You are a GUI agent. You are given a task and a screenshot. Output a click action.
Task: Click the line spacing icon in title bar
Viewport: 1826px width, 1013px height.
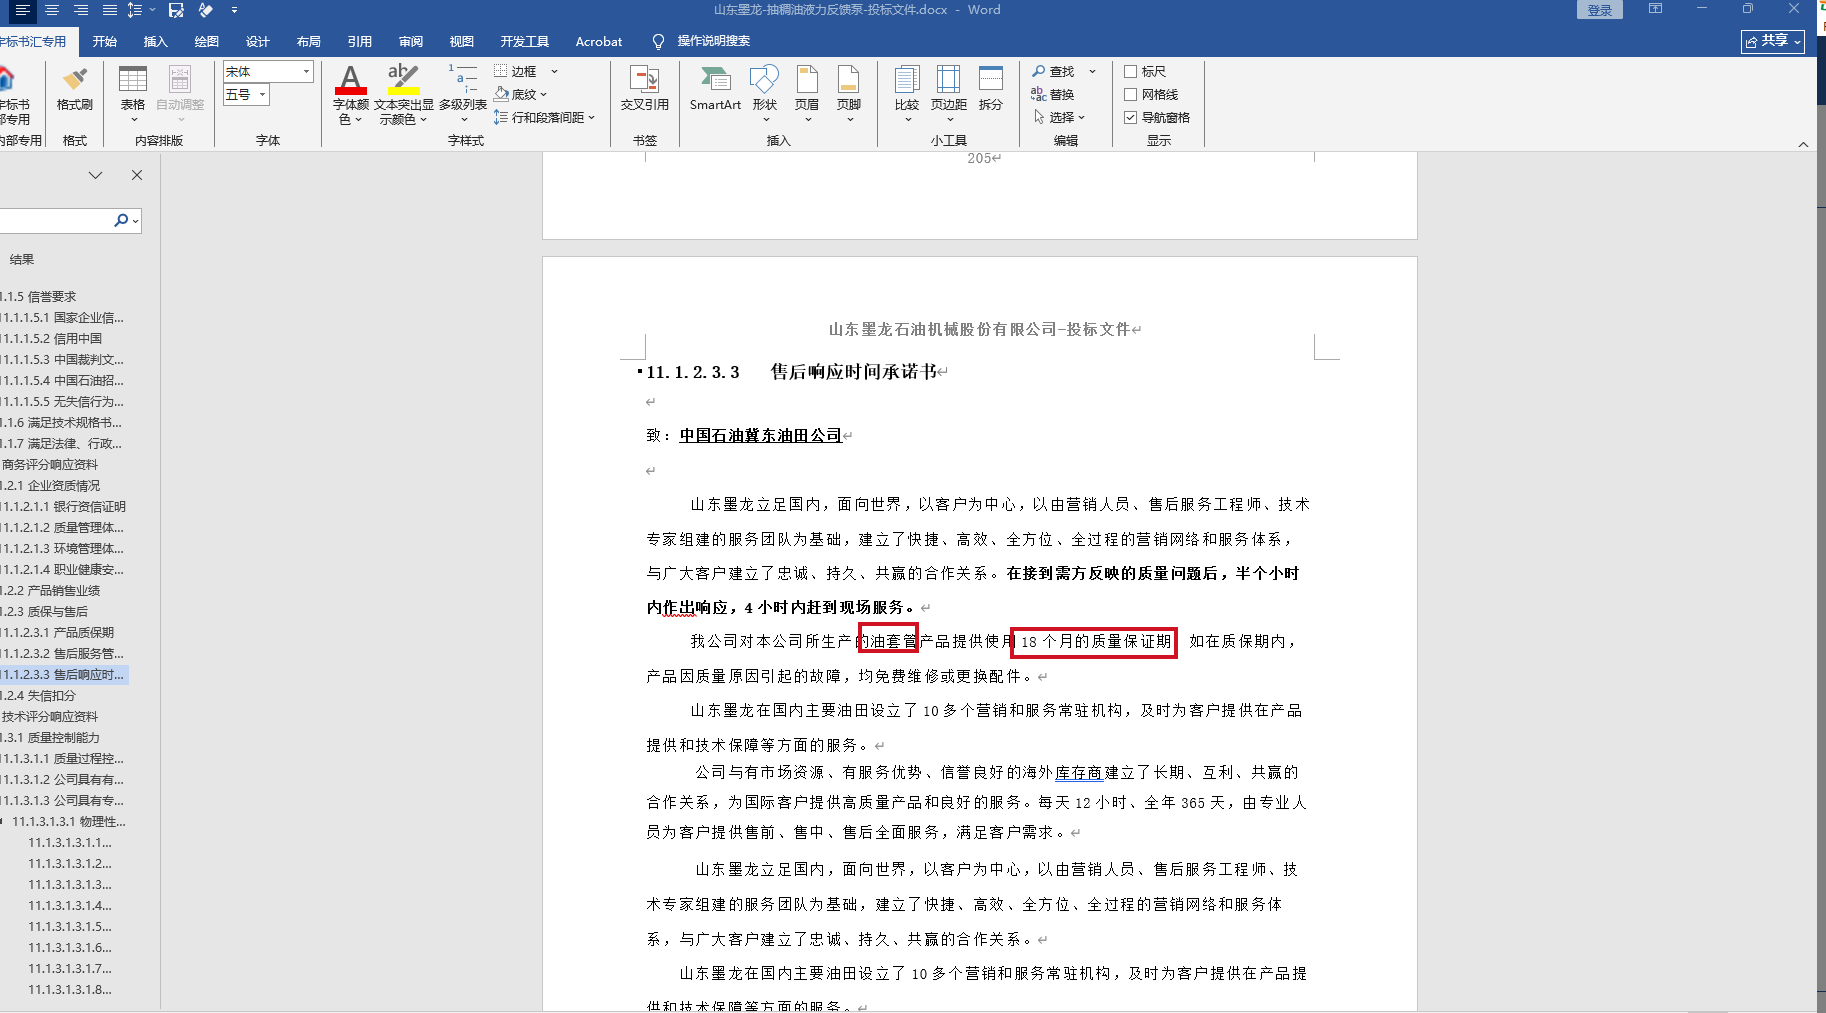135,10
